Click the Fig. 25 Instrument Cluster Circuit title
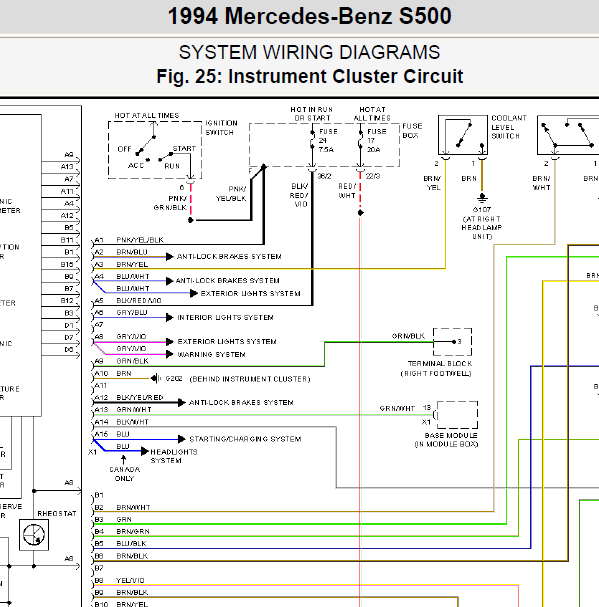This screenshot has height=607, width=599. click(310, 76)
